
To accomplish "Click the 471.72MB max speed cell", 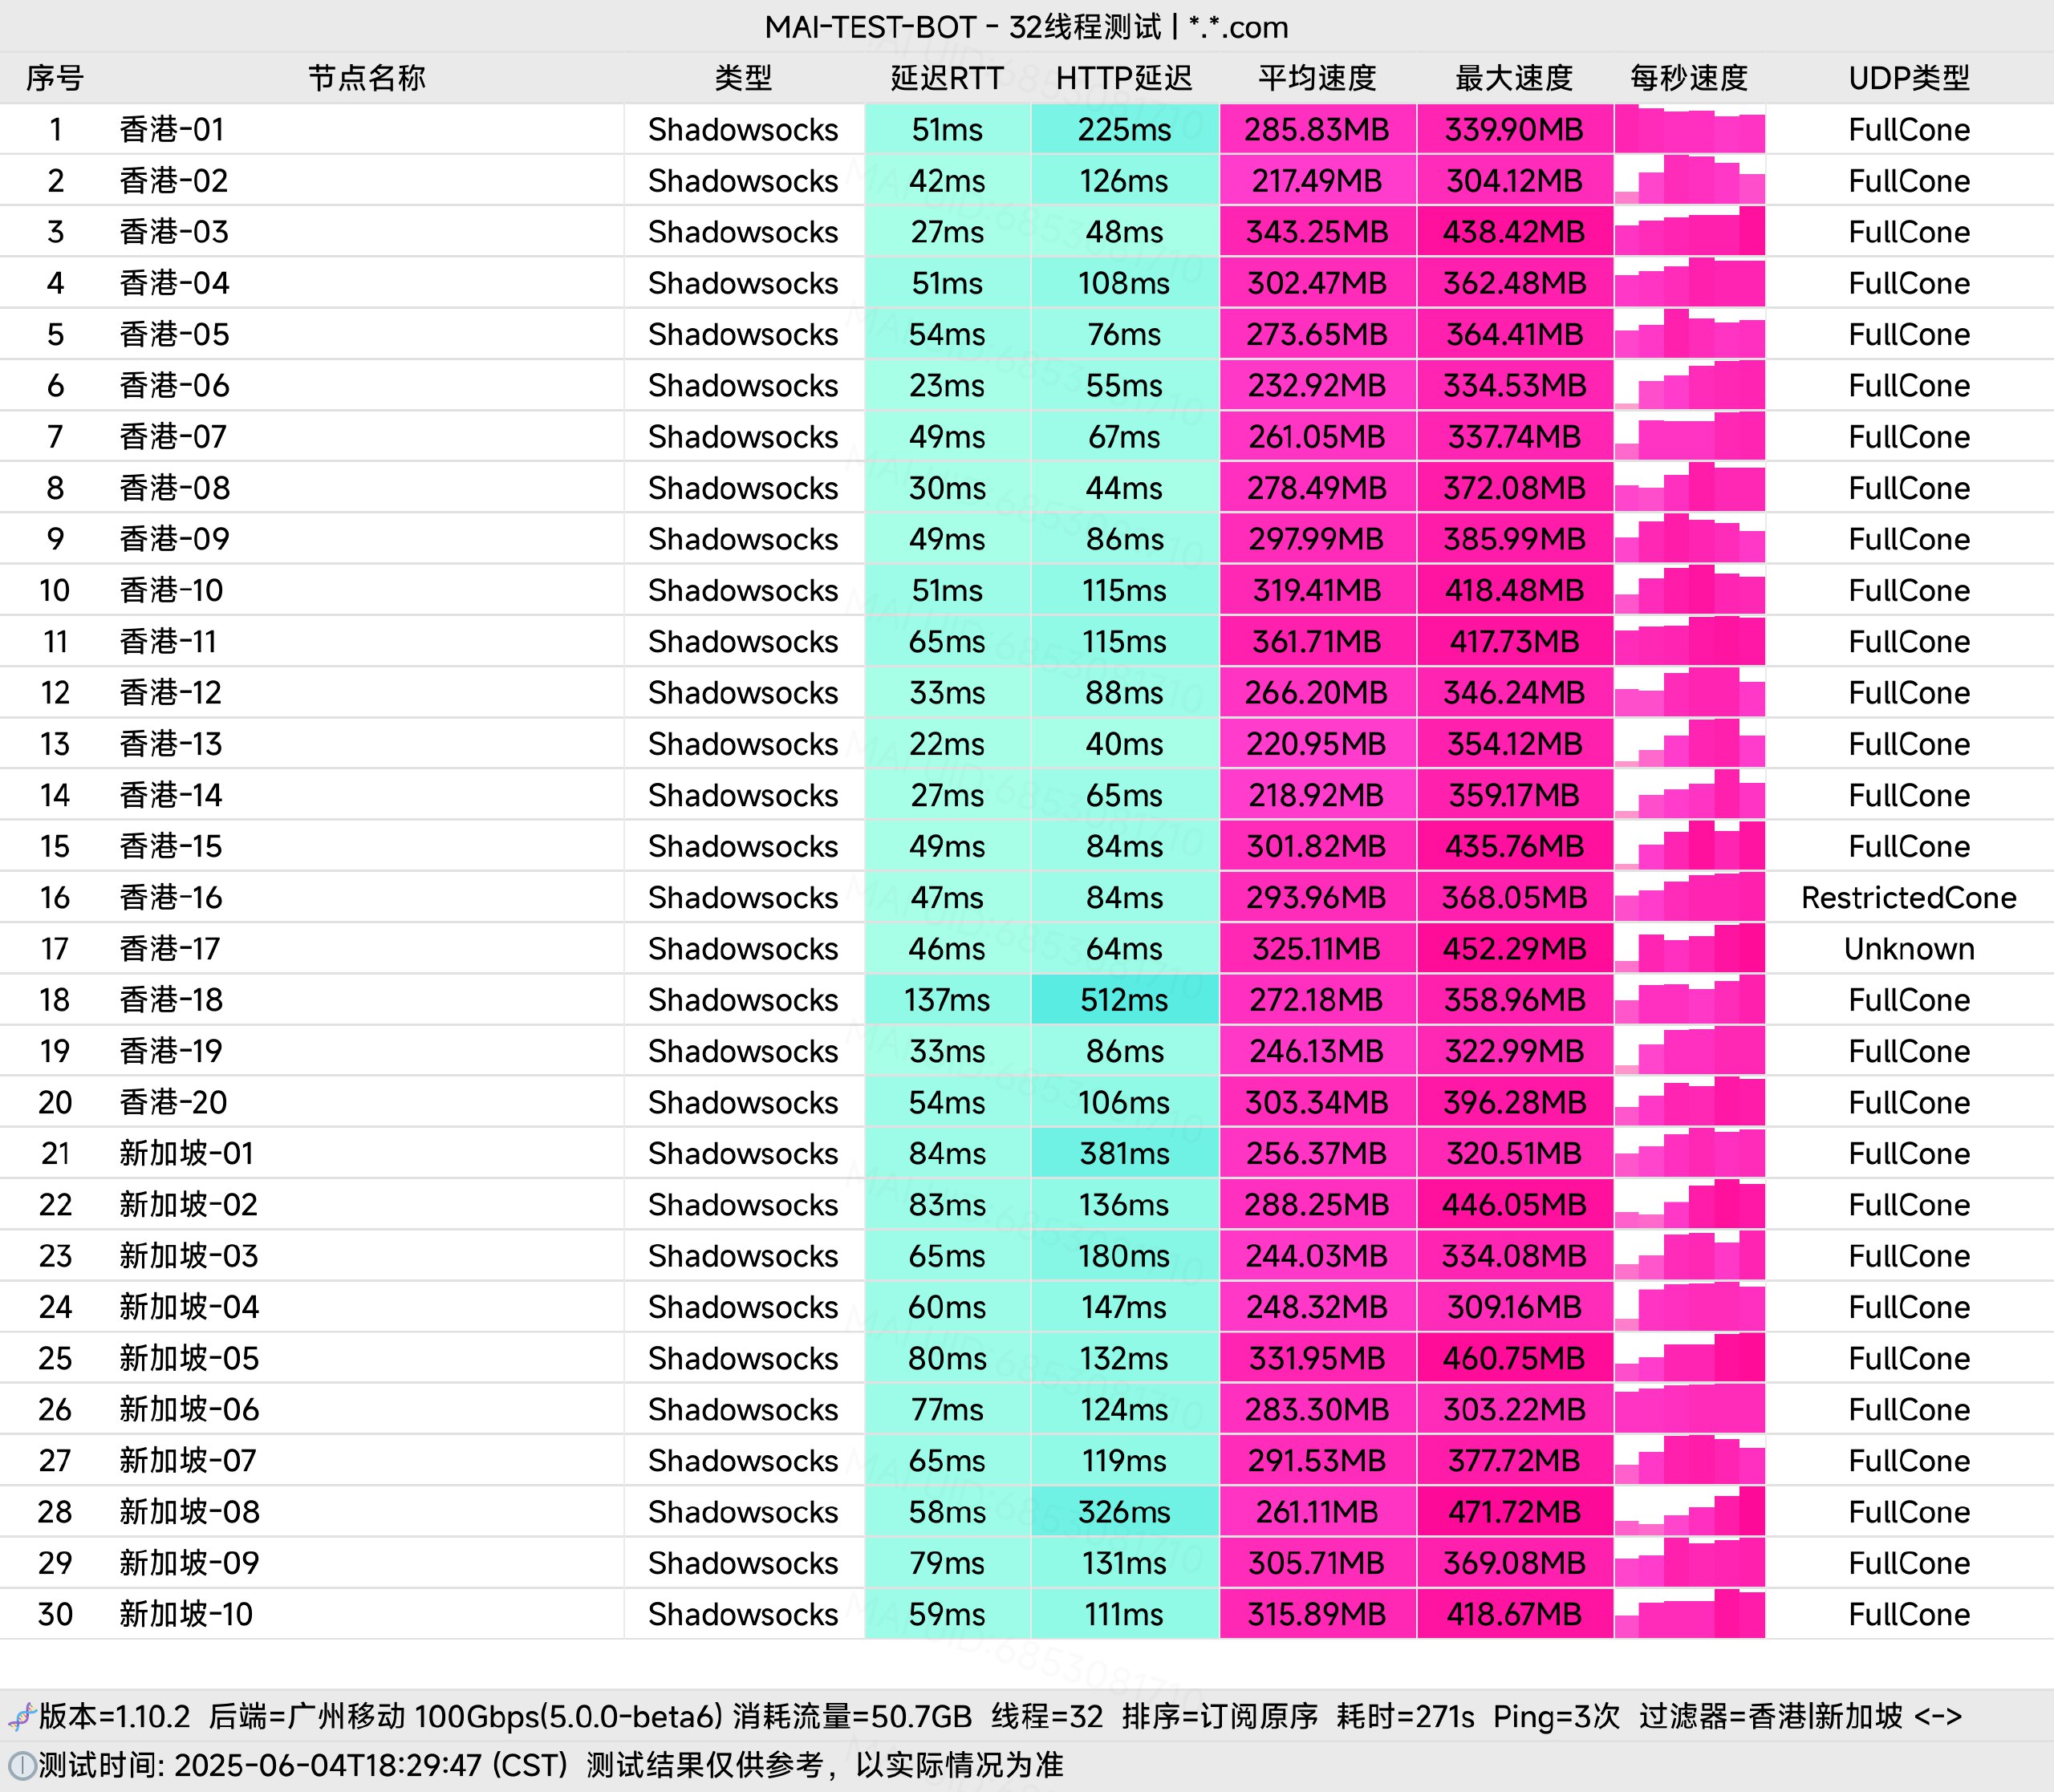I will 1514,1512.
